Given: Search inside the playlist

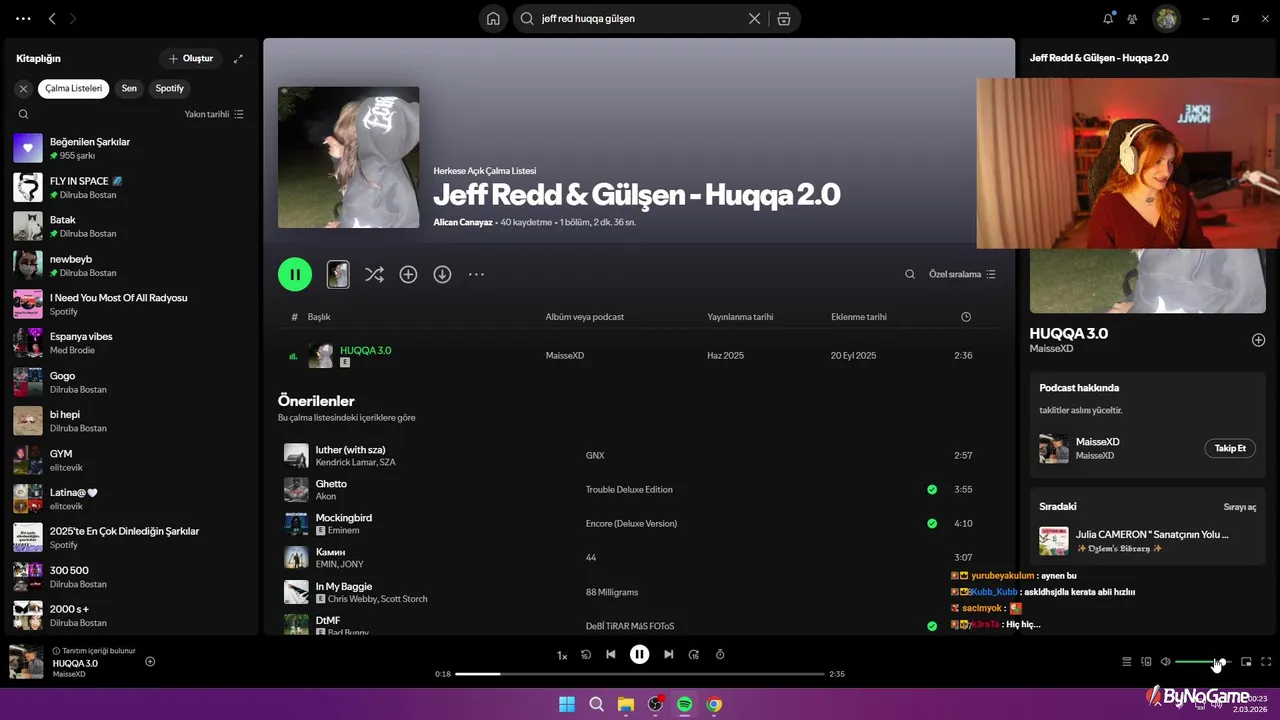Looking at the screenshot, I should click(x=910, y=274).
